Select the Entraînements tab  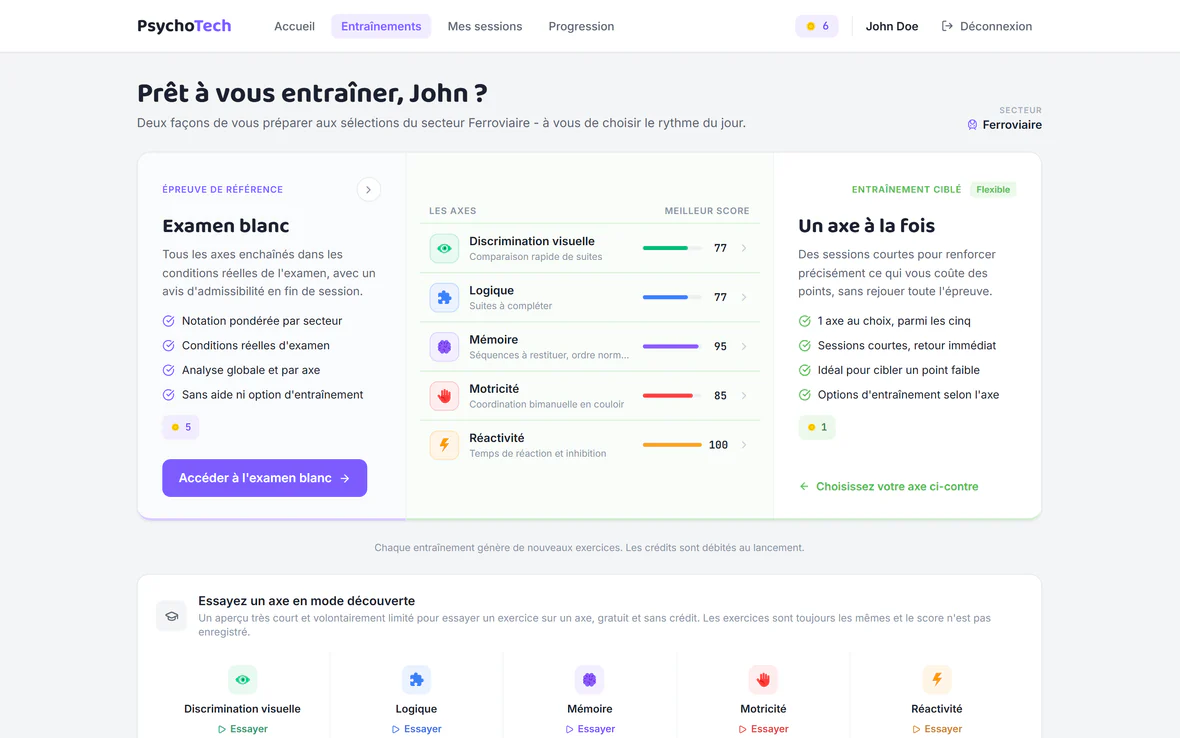(381, 26)
